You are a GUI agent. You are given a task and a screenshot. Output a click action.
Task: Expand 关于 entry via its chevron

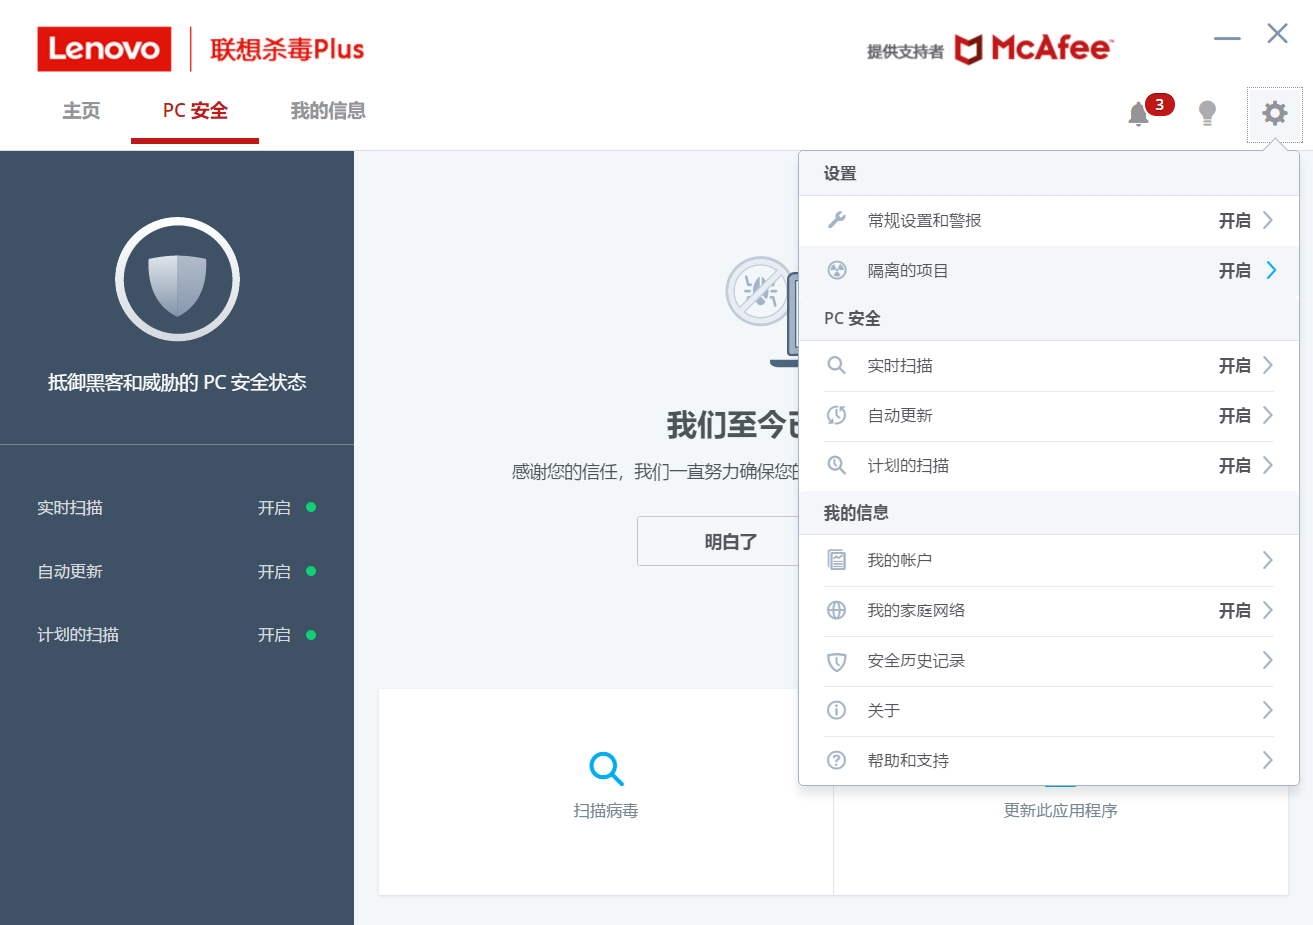pos(1266,710)
